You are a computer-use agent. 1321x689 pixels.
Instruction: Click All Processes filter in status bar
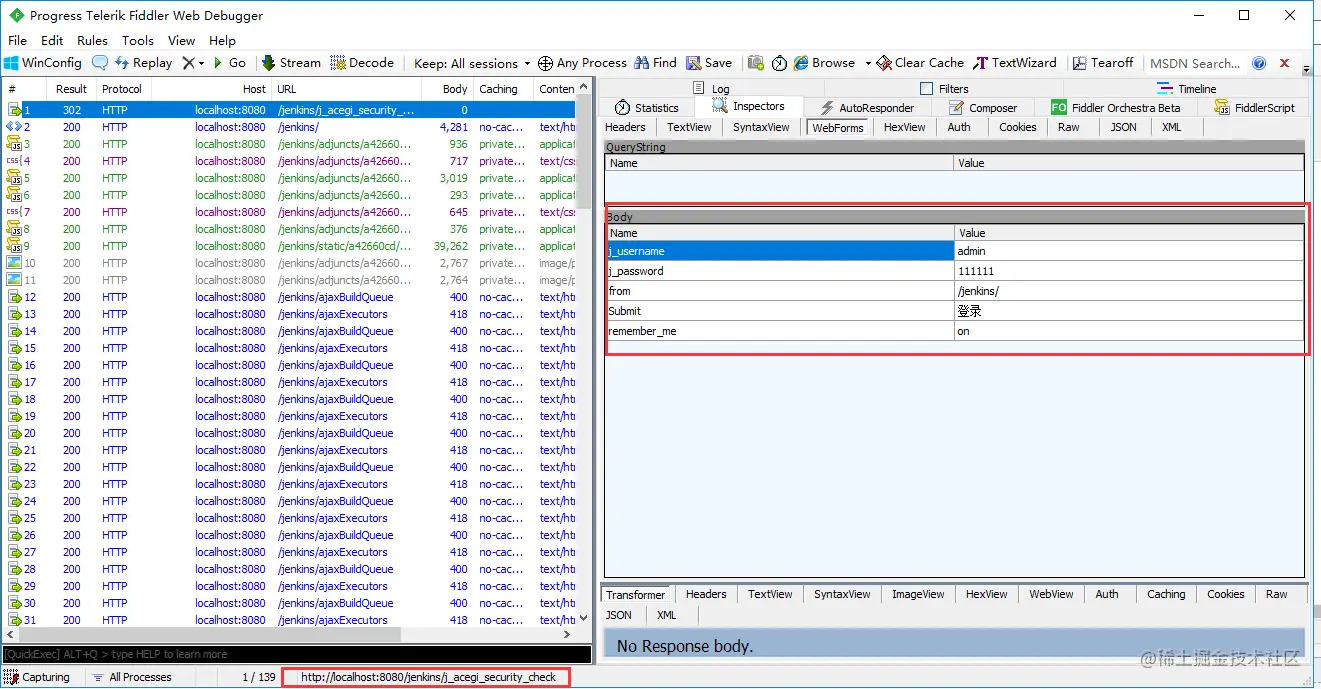[x=131, y=677]
